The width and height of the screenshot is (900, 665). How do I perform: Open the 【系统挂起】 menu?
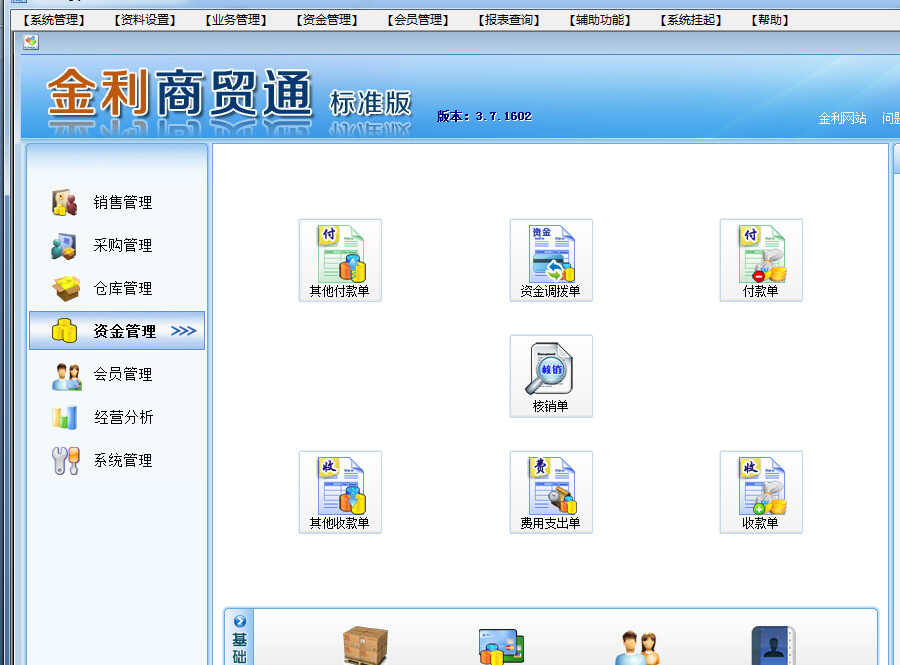pos(691,20)
